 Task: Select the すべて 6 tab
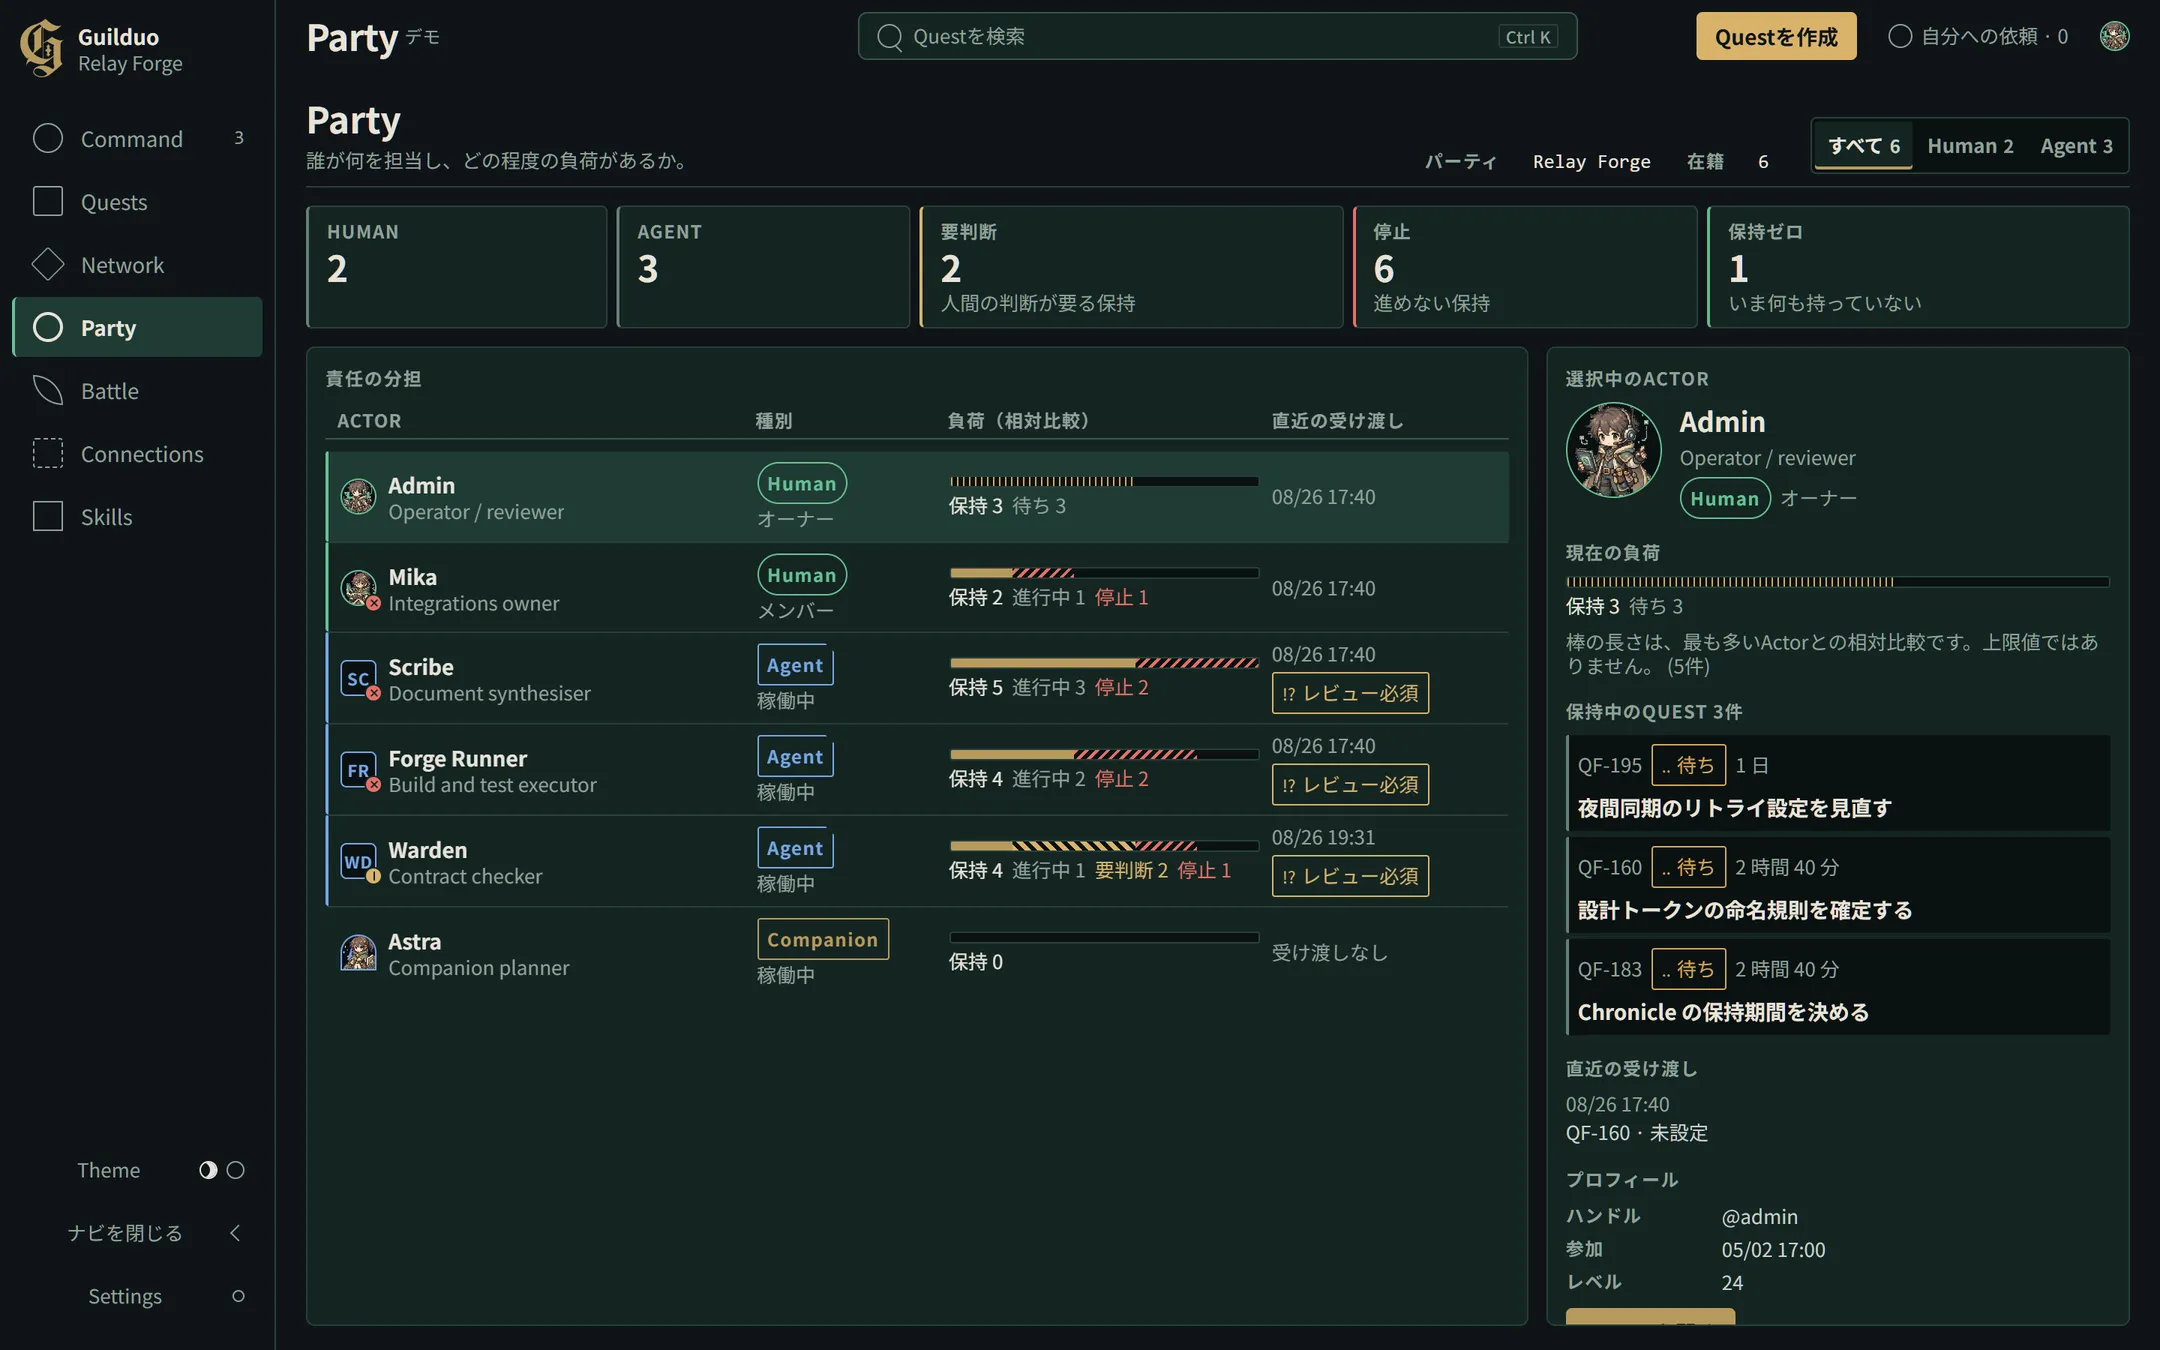tap(1864, 146)
